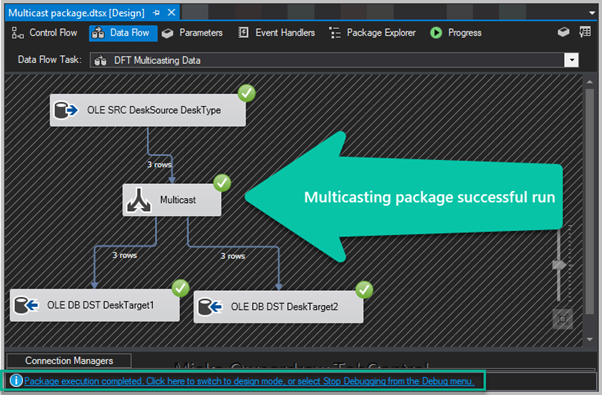
Task: Click the DFT Multicasting Data task icon
Action: click(100, 61)
